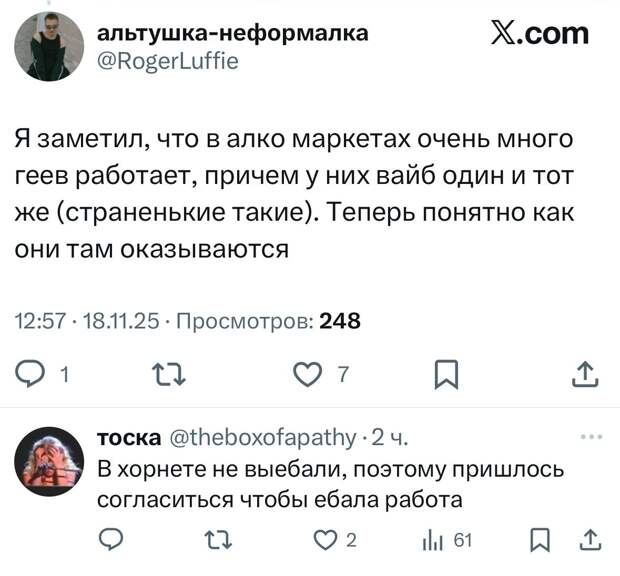Bookmark the main tweet
The height and width of the screenshot is (576, 620).
447,376
